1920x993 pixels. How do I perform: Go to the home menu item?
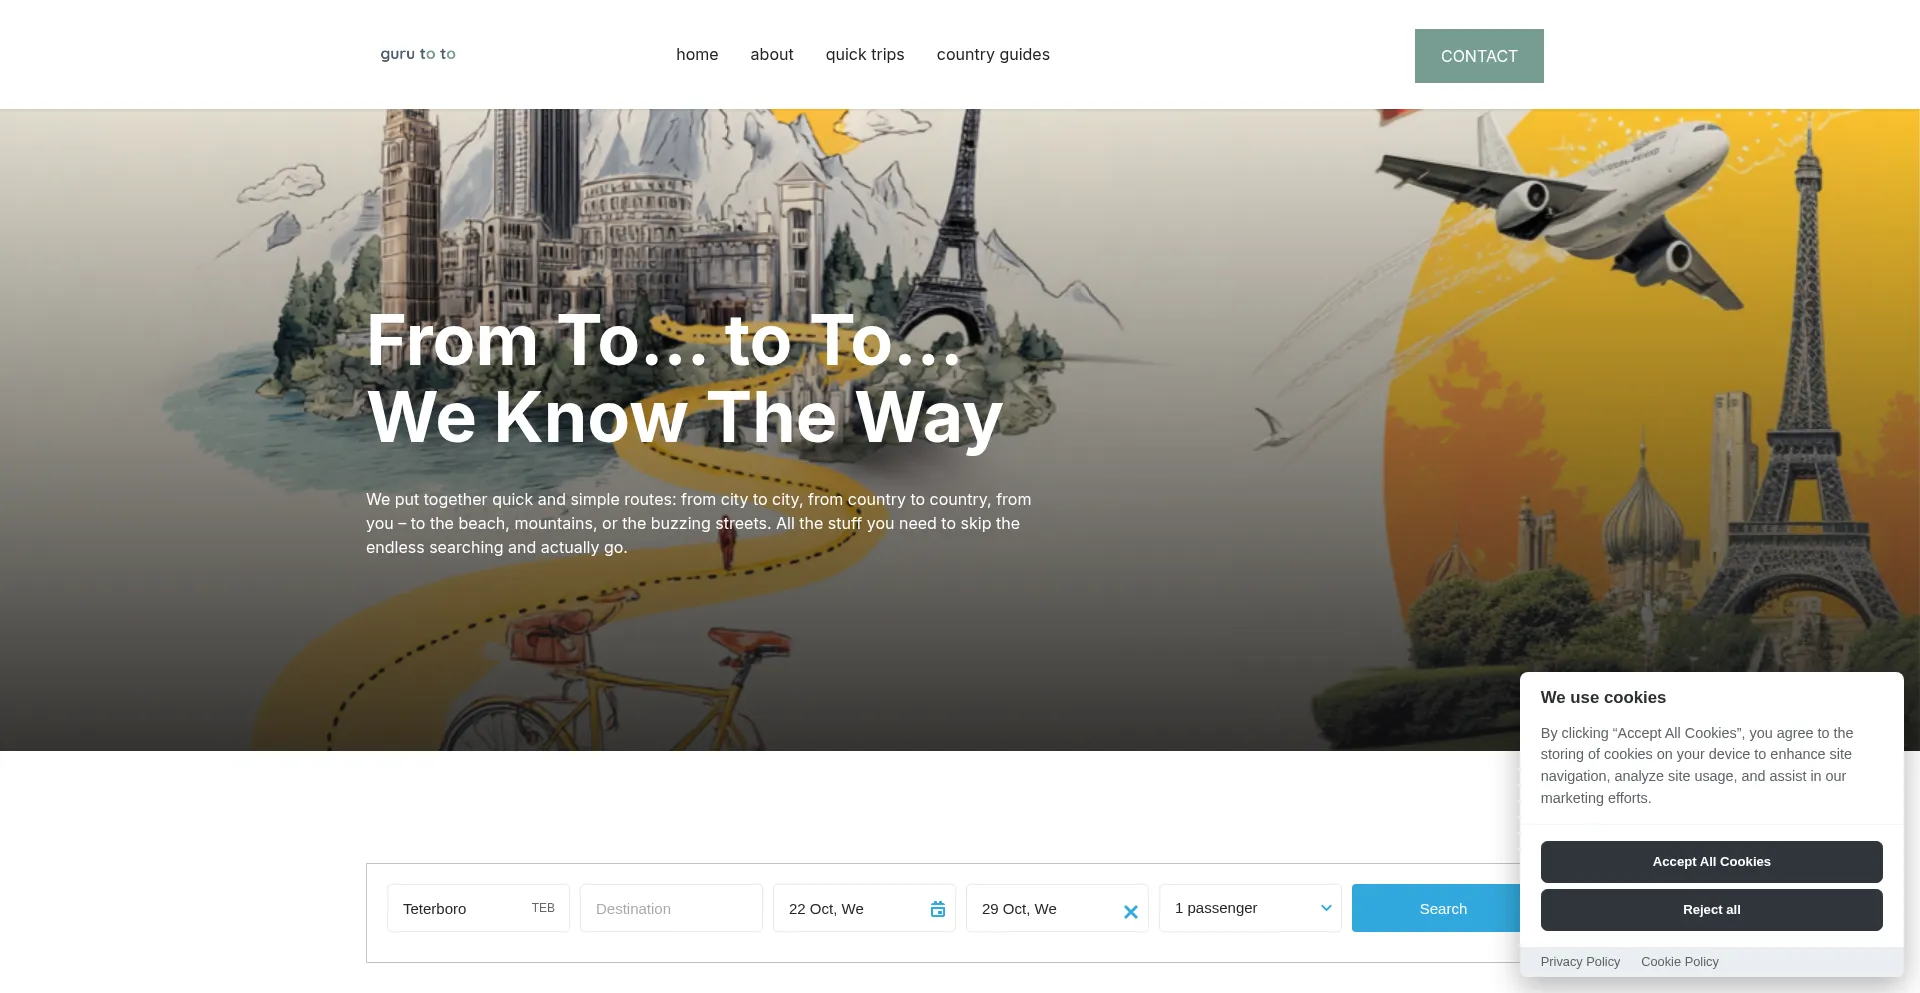coord(697,55)
